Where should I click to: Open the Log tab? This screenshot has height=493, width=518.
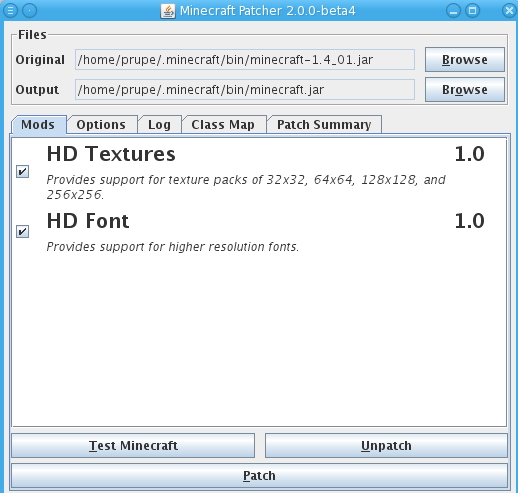point(159,125)
